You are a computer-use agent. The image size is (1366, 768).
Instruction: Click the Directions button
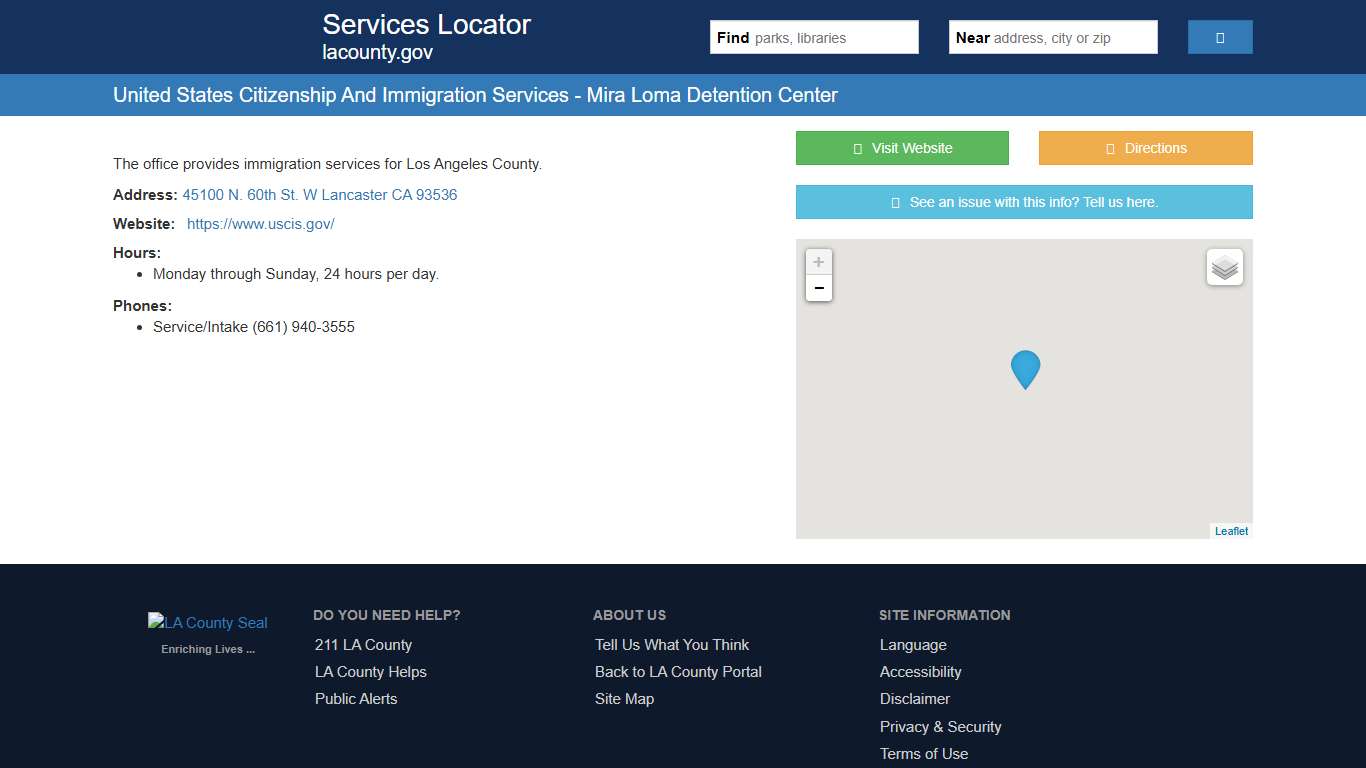1145,147
